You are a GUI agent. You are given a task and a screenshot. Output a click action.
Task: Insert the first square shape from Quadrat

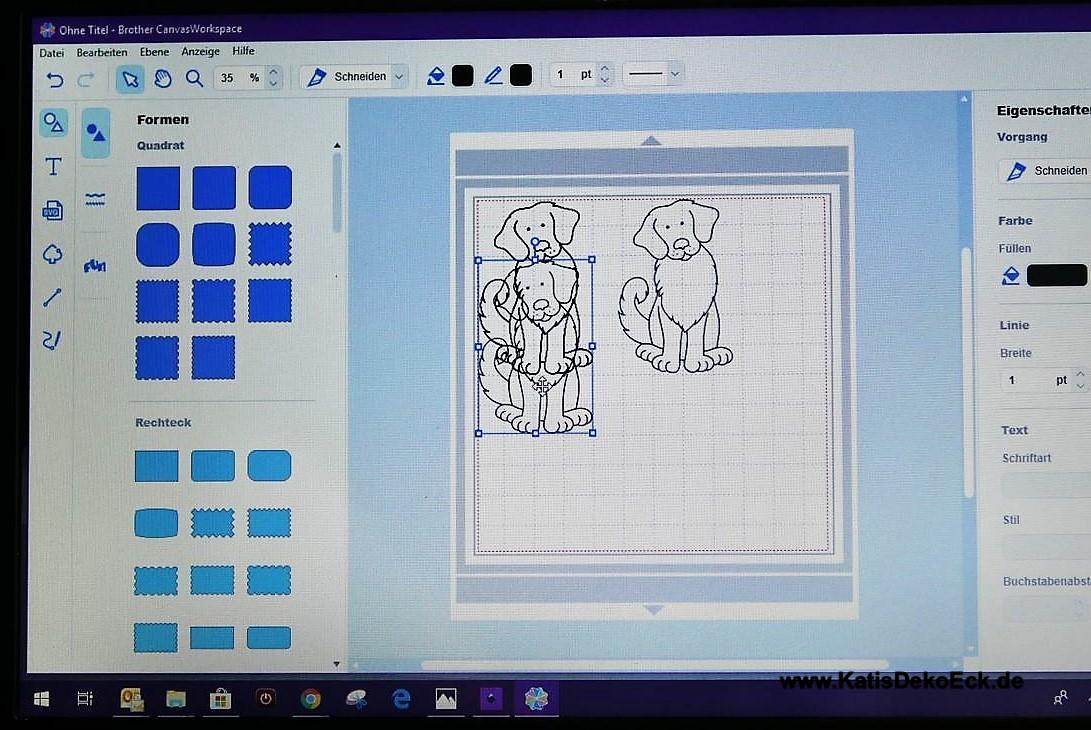tap(158, 188)
